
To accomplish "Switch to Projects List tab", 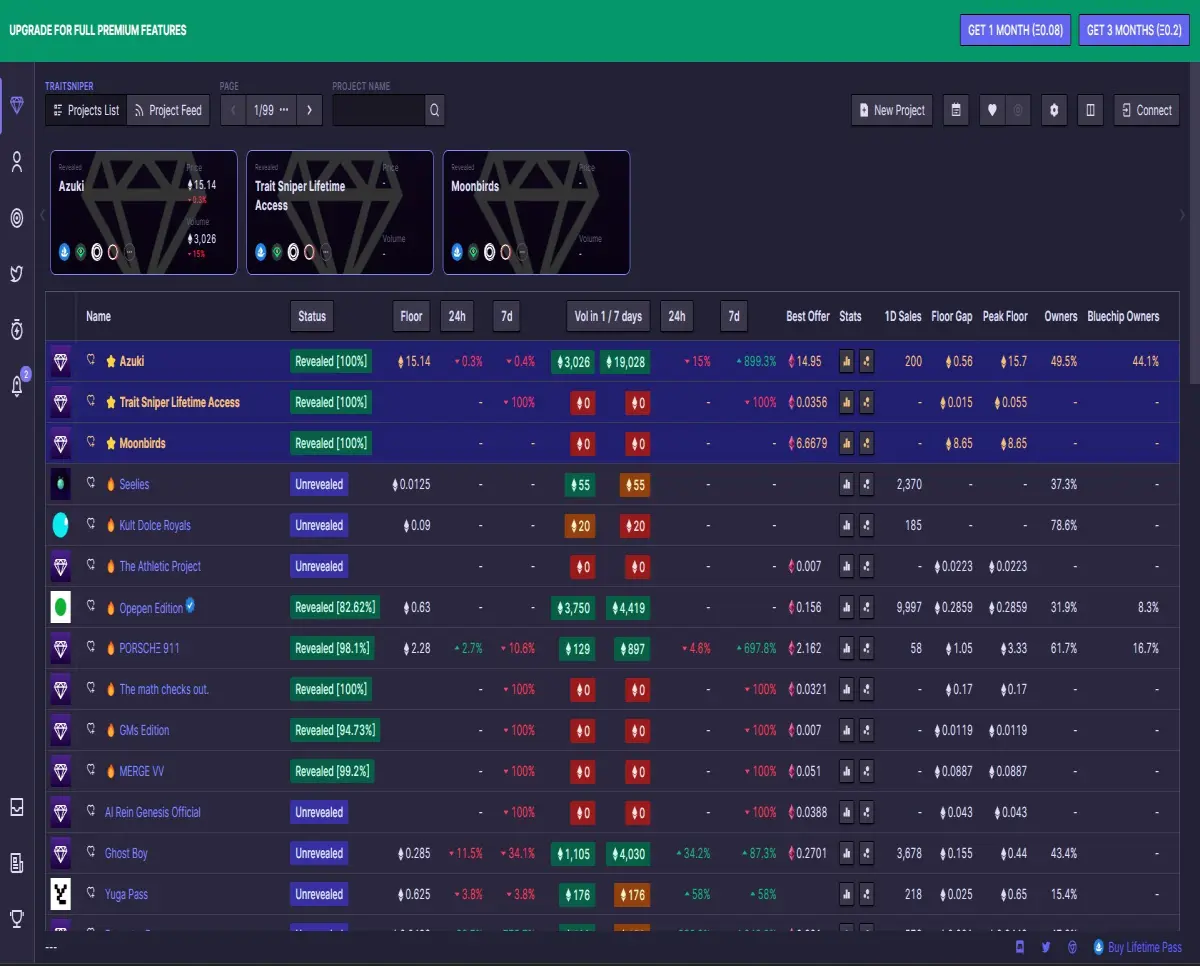I will [x=86, y=110].
